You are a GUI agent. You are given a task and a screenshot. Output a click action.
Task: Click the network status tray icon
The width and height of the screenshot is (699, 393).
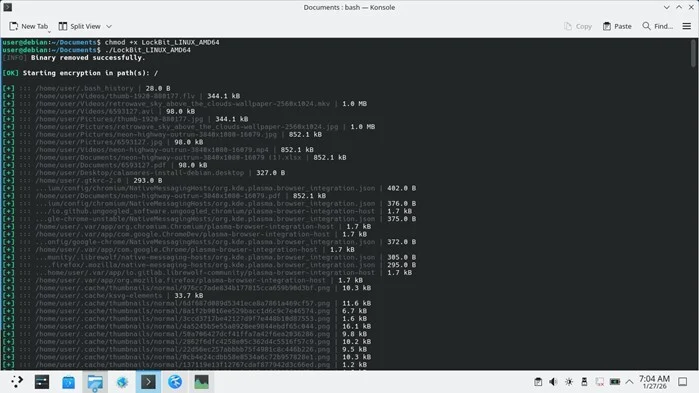point(600,382)
